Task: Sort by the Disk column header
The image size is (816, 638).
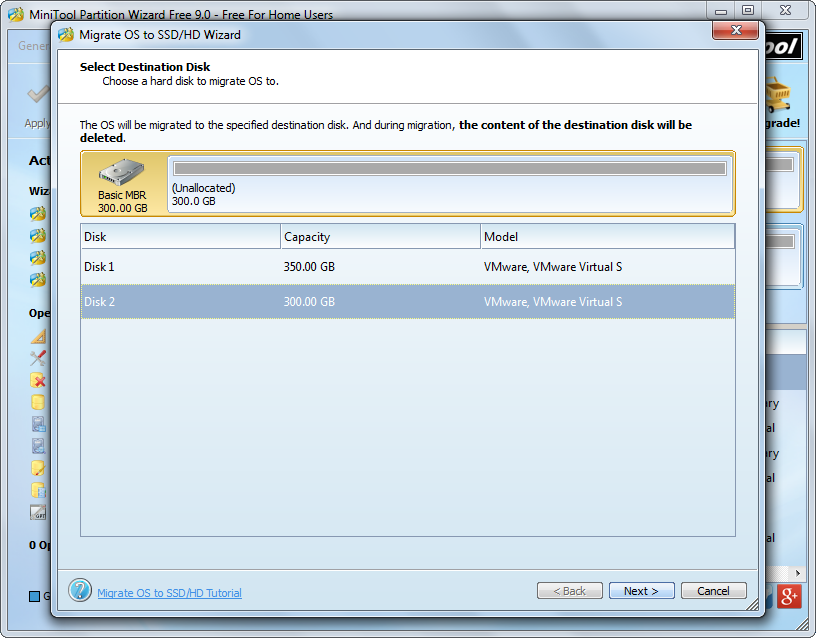Action: [x=181, y=237]
